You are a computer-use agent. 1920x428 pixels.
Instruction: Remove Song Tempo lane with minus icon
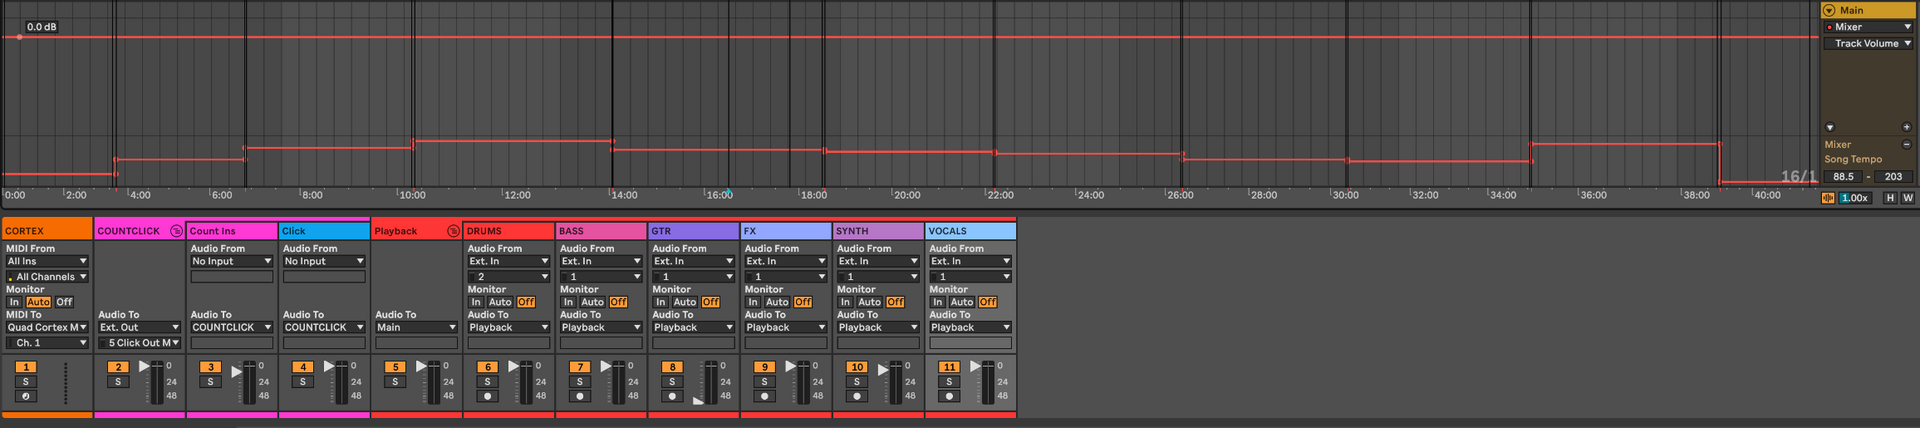coord(1906,145)
